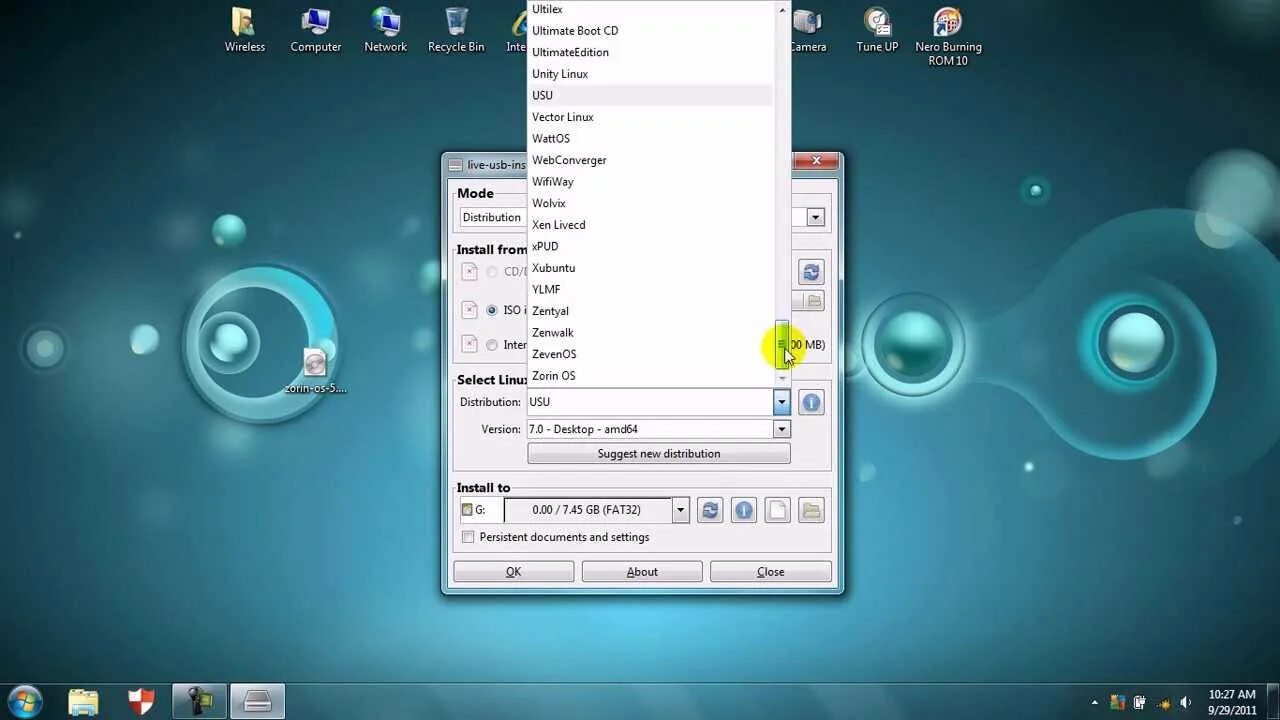
Task: Choose Xubuntu from distribution list
Action: click(651, 268)
